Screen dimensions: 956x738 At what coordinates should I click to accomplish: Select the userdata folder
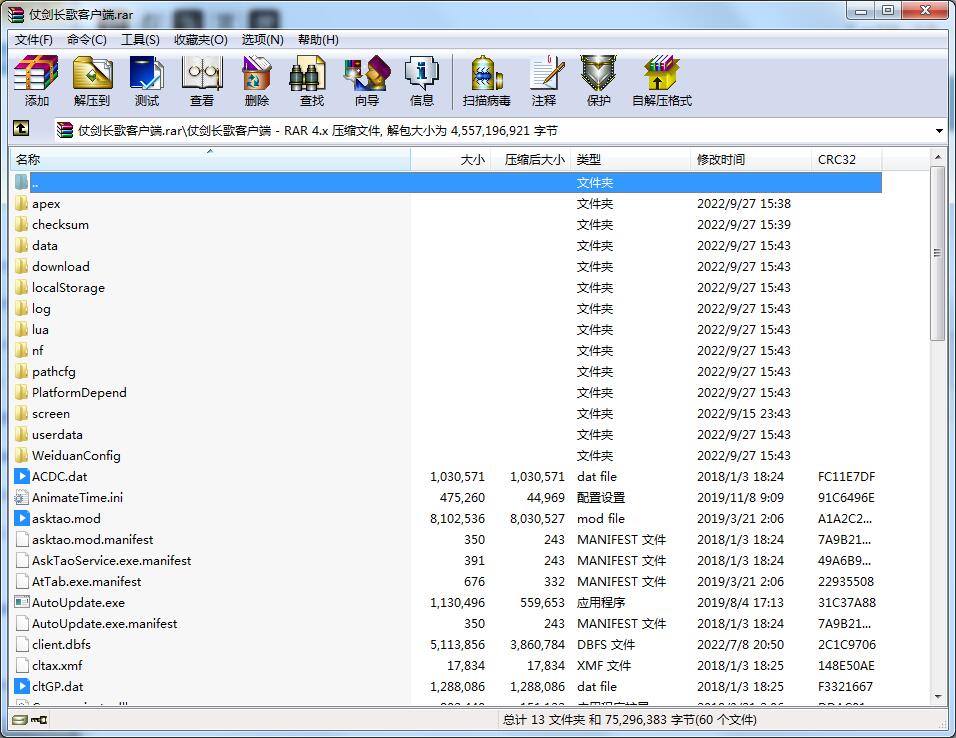pyautogui.click(x=447, y=434)
